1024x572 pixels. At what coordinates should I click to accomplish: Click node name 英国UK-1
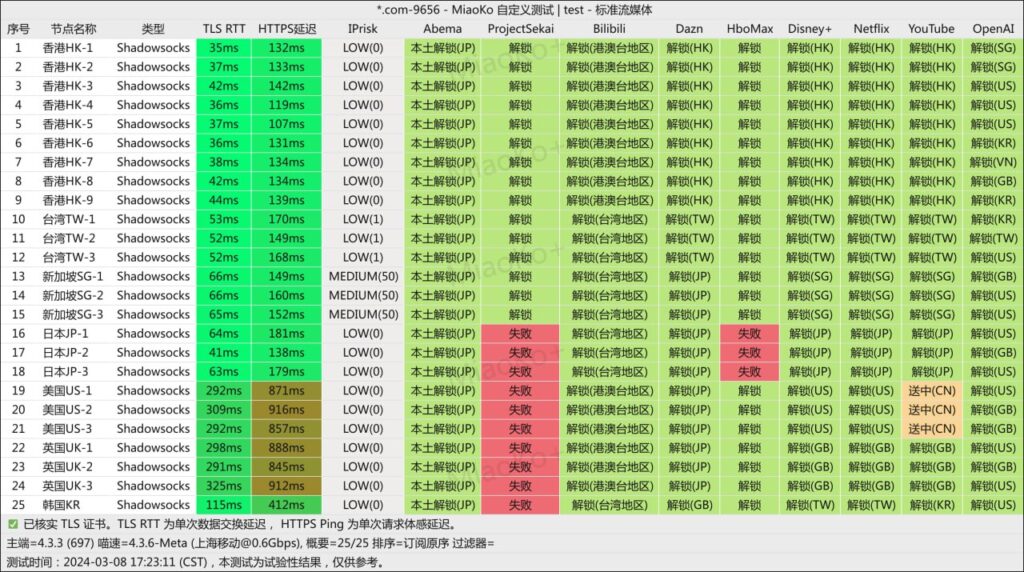[x=67, y=448]
